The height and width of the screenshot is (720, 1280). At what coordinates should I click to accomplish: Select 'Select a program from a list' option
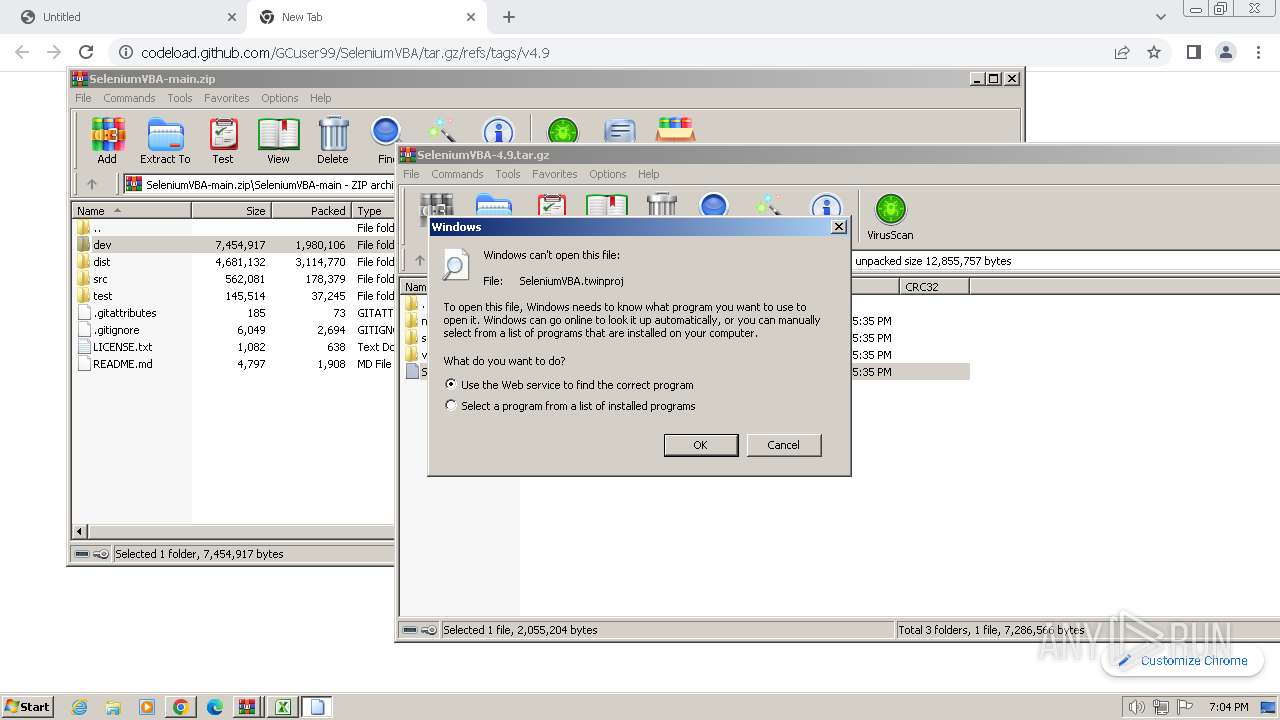point(451,406)
